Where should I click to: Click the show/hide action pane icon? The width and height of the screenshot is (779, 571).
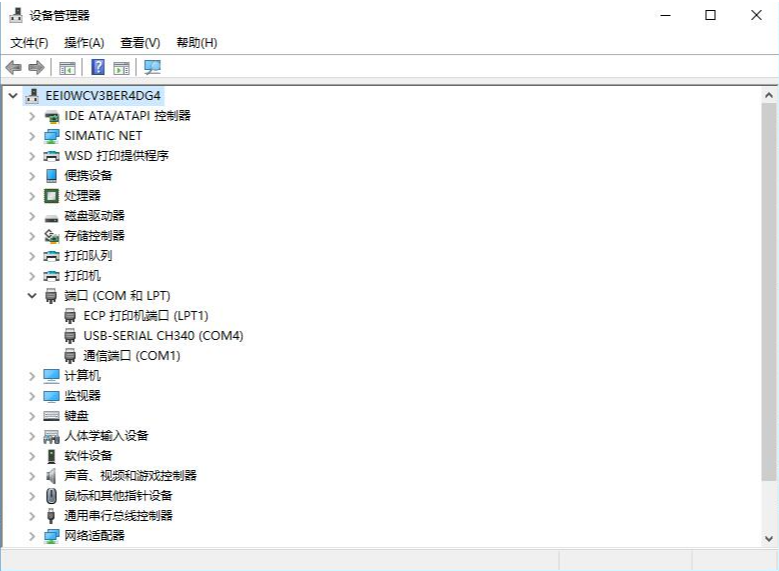coord(121,67)
